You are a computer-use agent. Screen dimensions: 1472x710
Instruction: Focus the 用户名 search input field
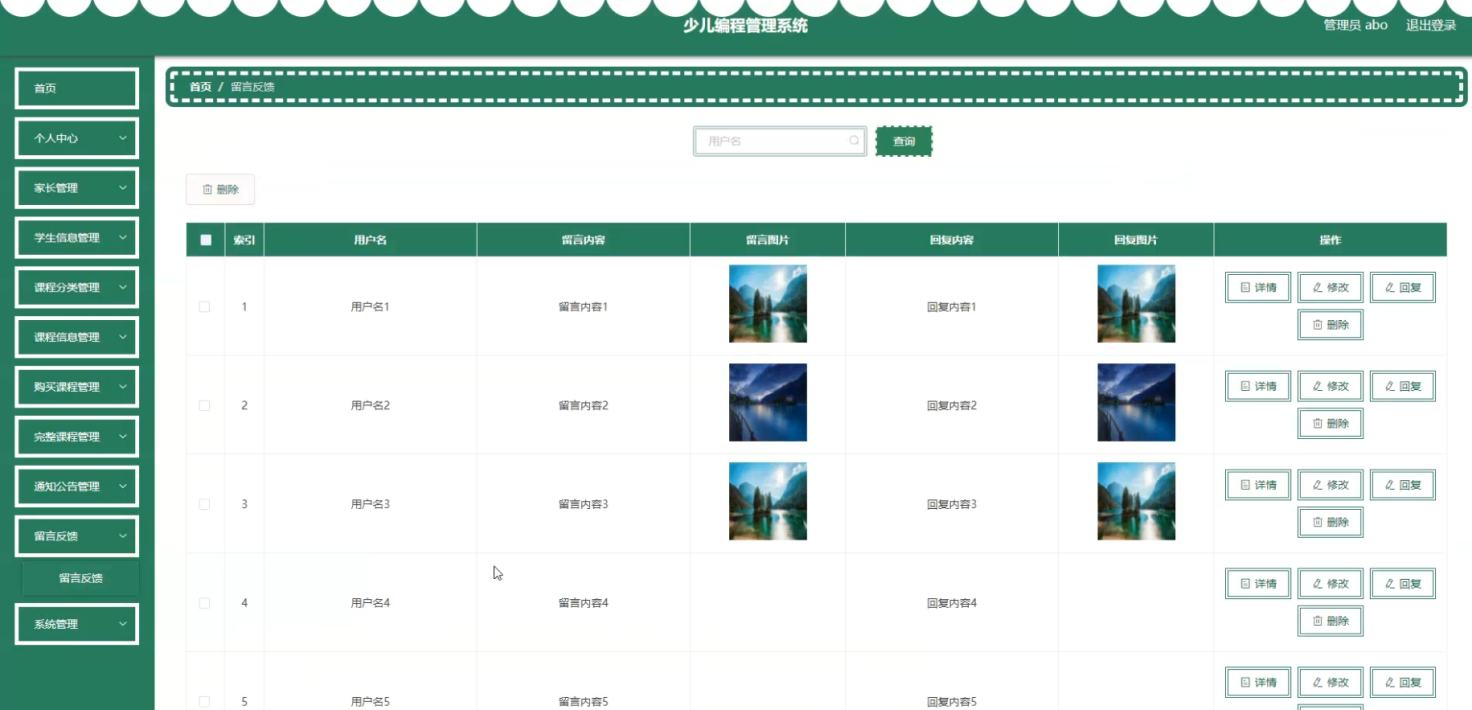coord(780,141)
